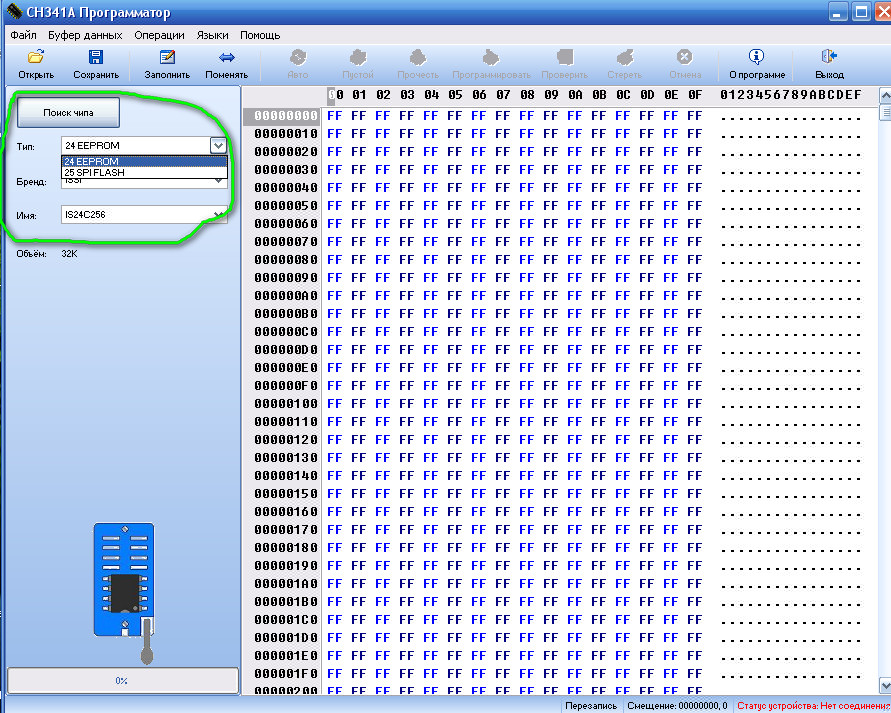Viewport: 891px width, 713px height.
Task: Click the Тип field showing 24 EEPROM
Action: 136,145
